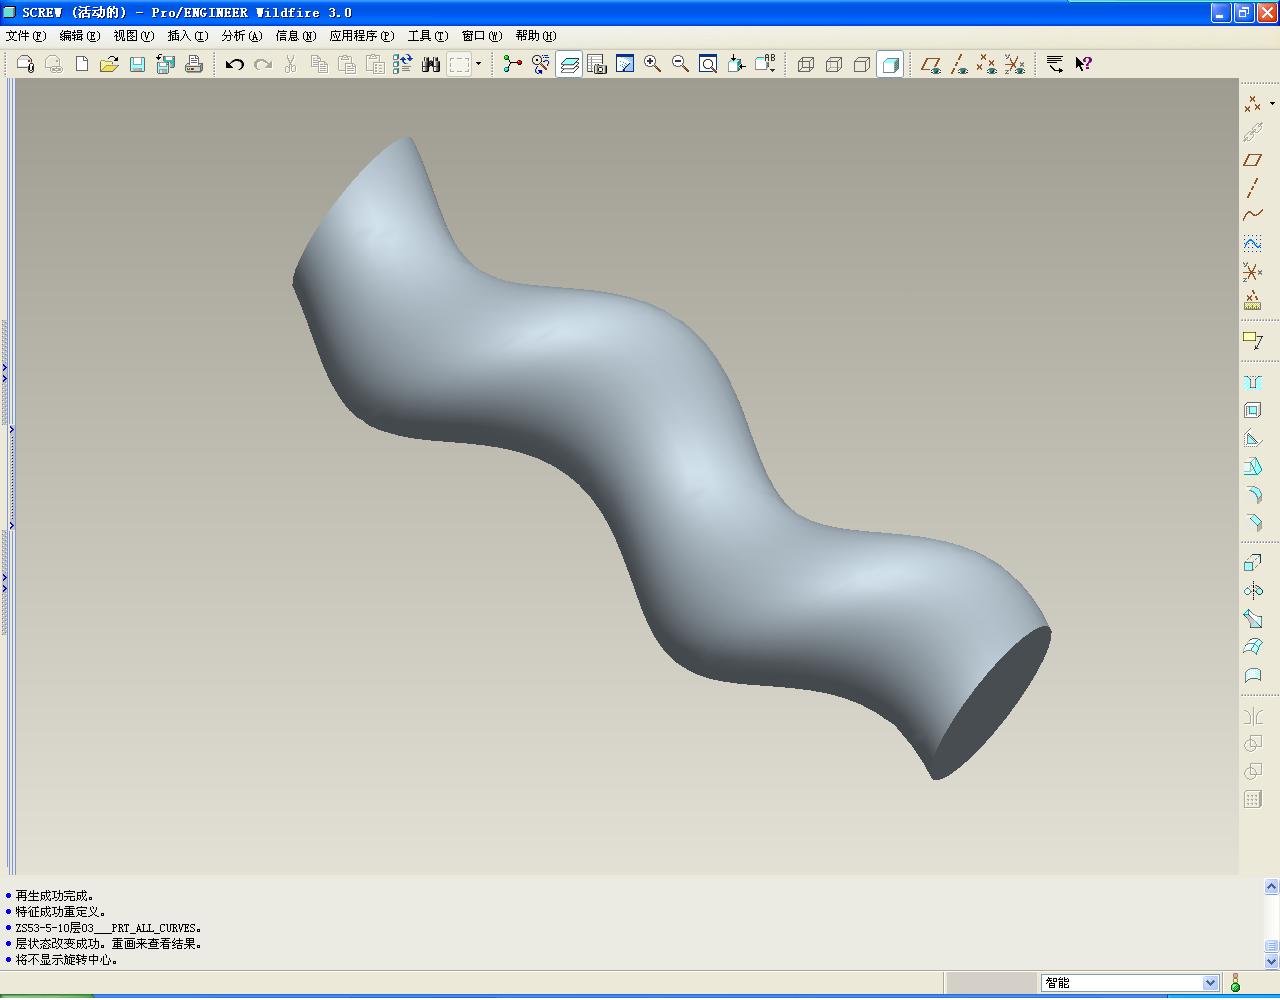Toggle coordinate systems display

[1015, 64]
